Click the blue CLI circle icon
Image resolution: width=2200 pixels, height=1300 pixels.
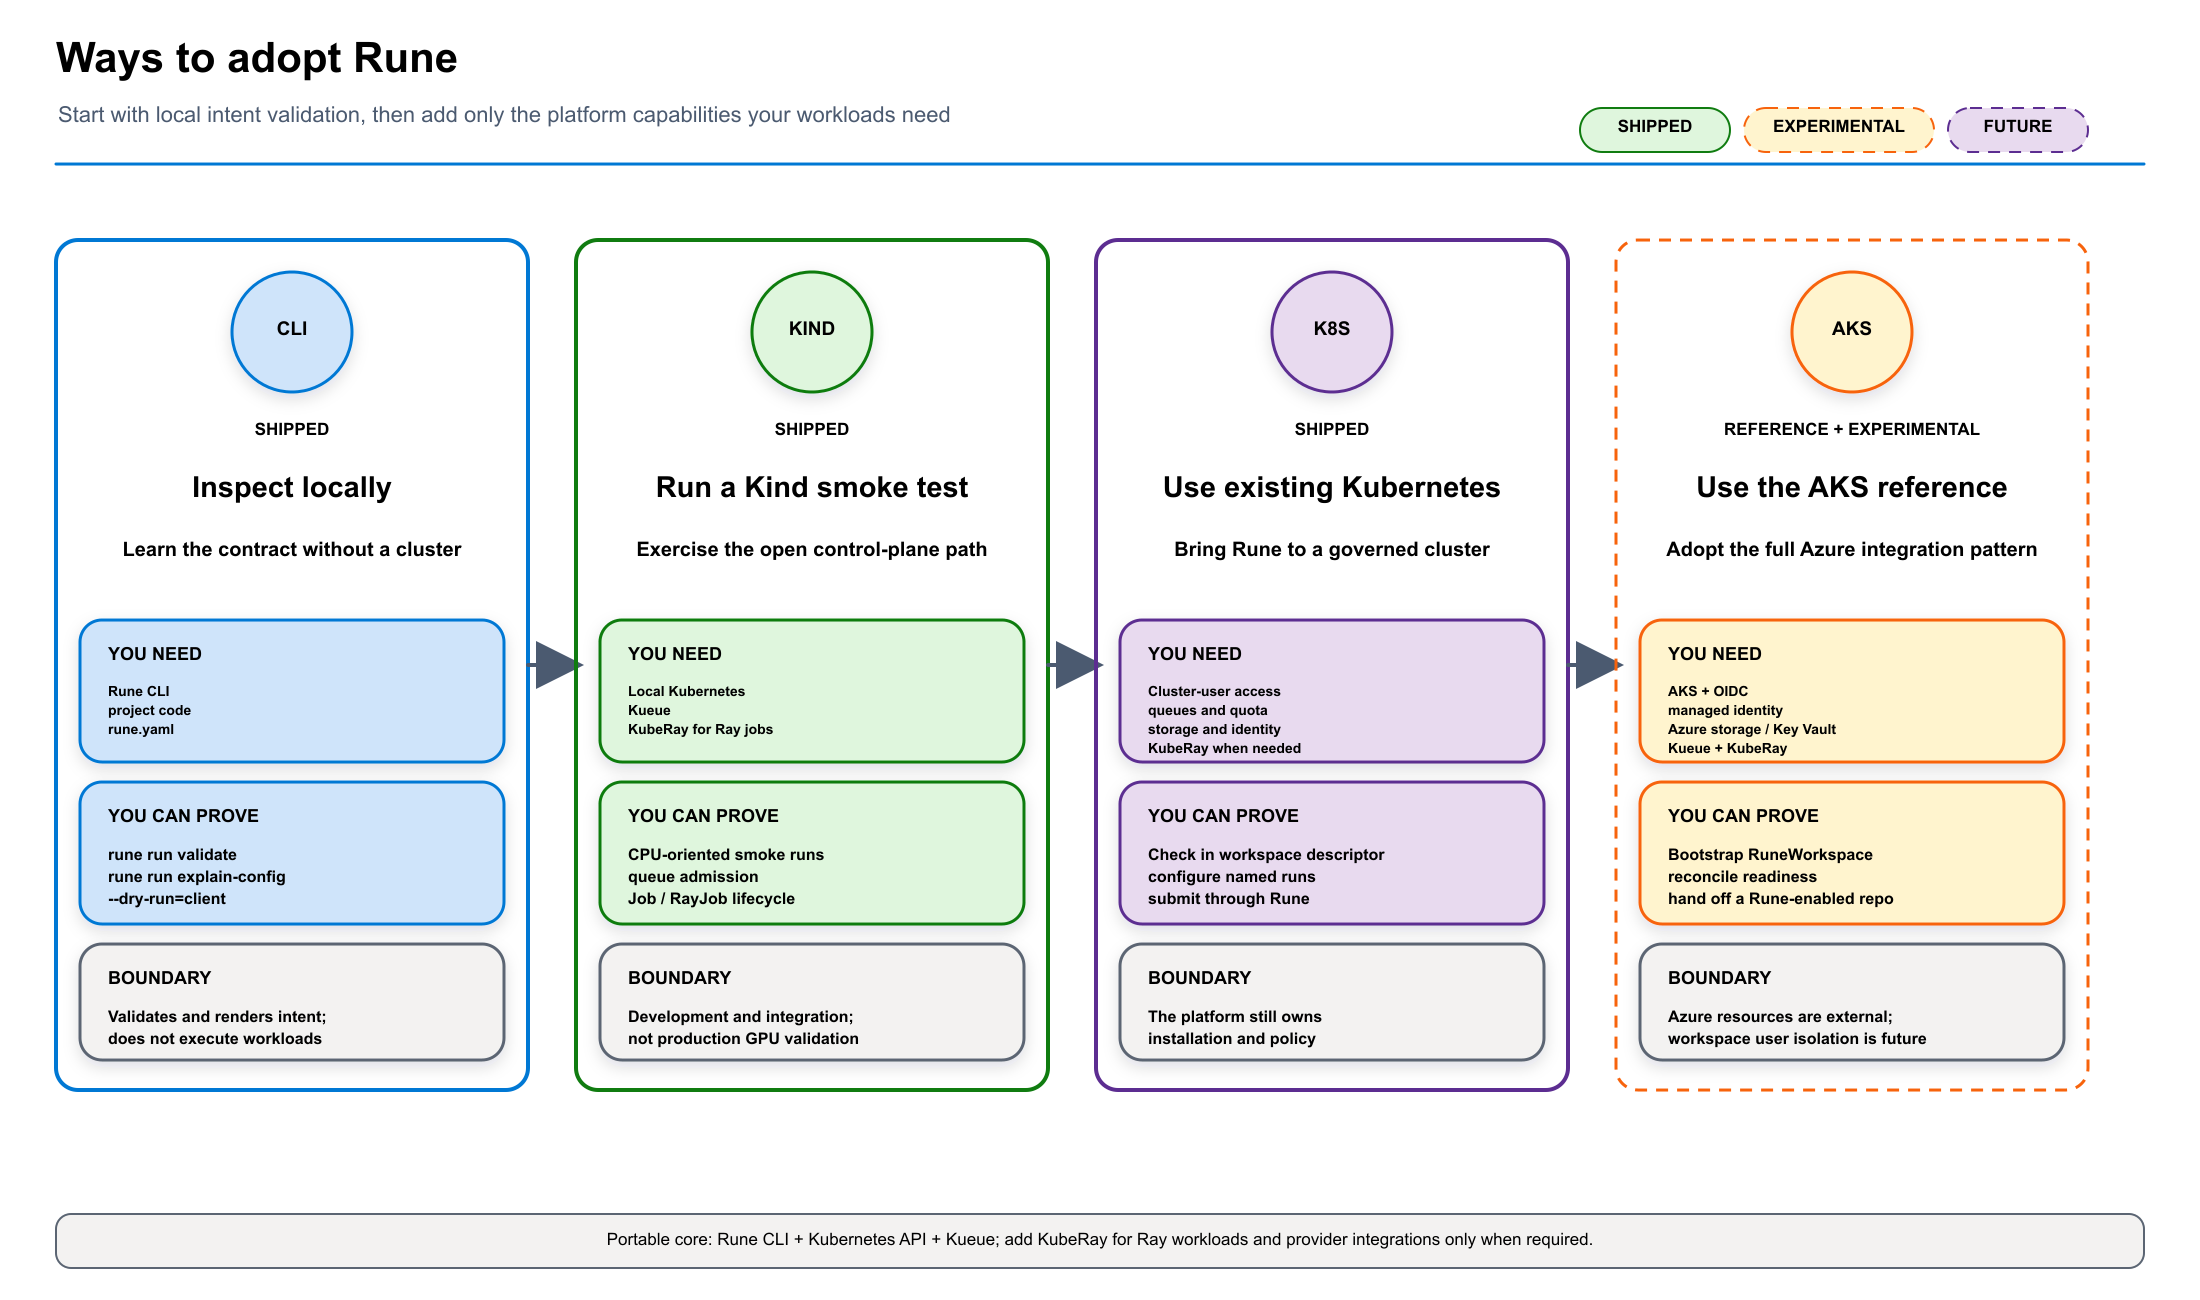tap(292, 331)
